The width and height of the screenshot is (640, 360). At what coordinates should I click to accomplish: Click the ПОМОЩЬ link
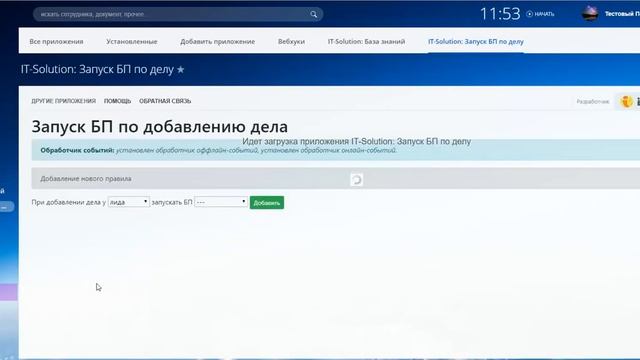pyautogui.click(x=118, y=101)
